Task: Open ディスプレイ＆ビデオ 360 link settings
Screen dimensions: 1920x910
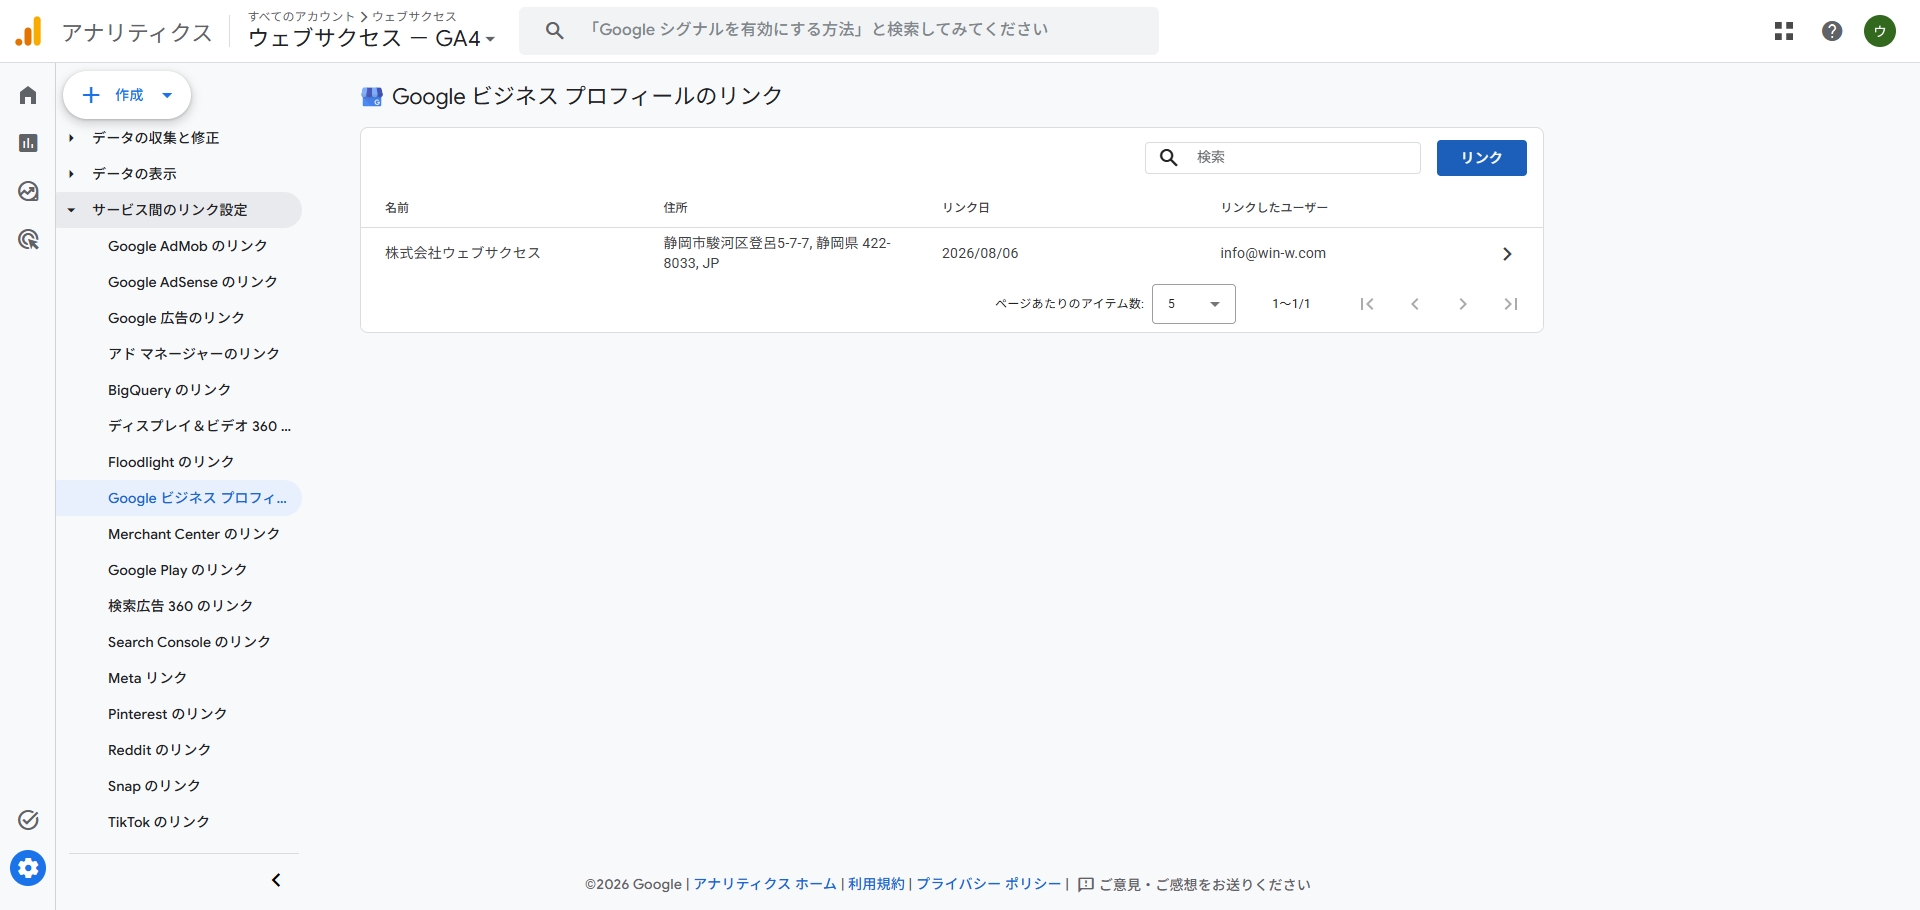Action: (200, 426)
